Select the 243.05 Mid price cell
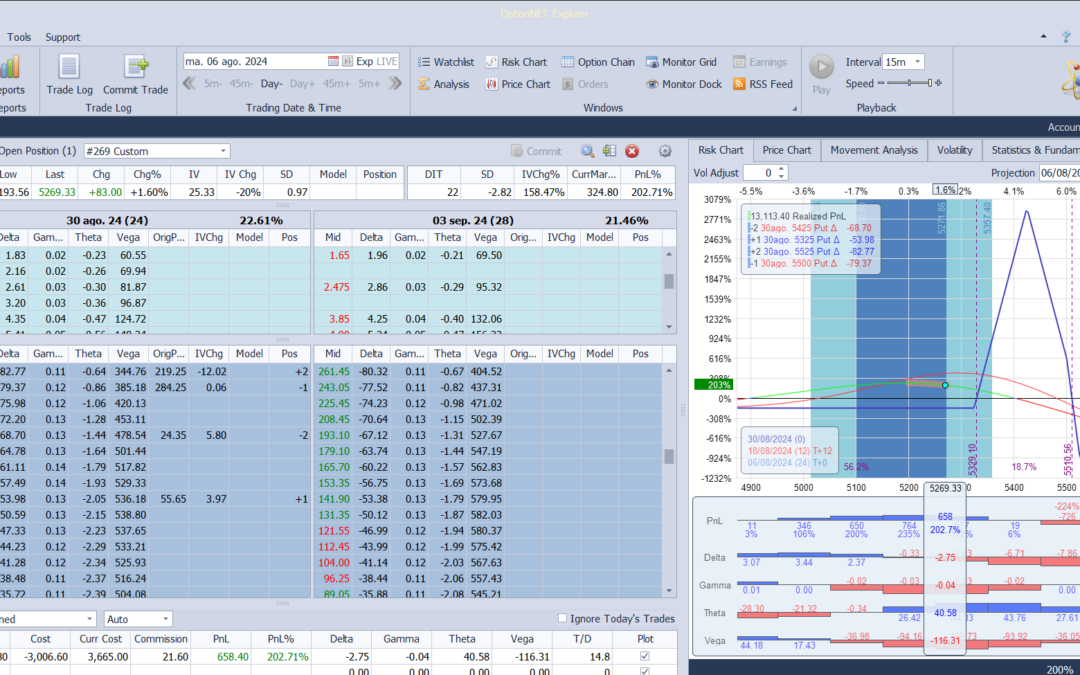Screen dimensions: 1080x675 (333, 387)
